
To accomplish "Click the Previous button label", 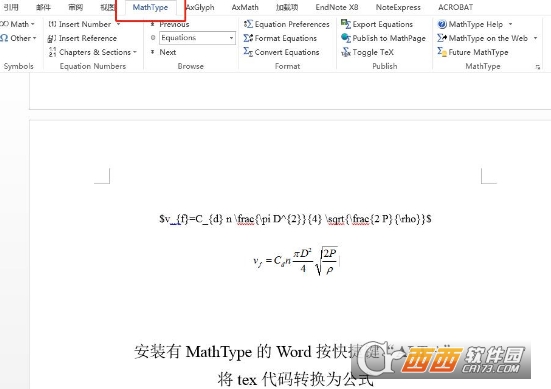I will [x=174, y=24].
